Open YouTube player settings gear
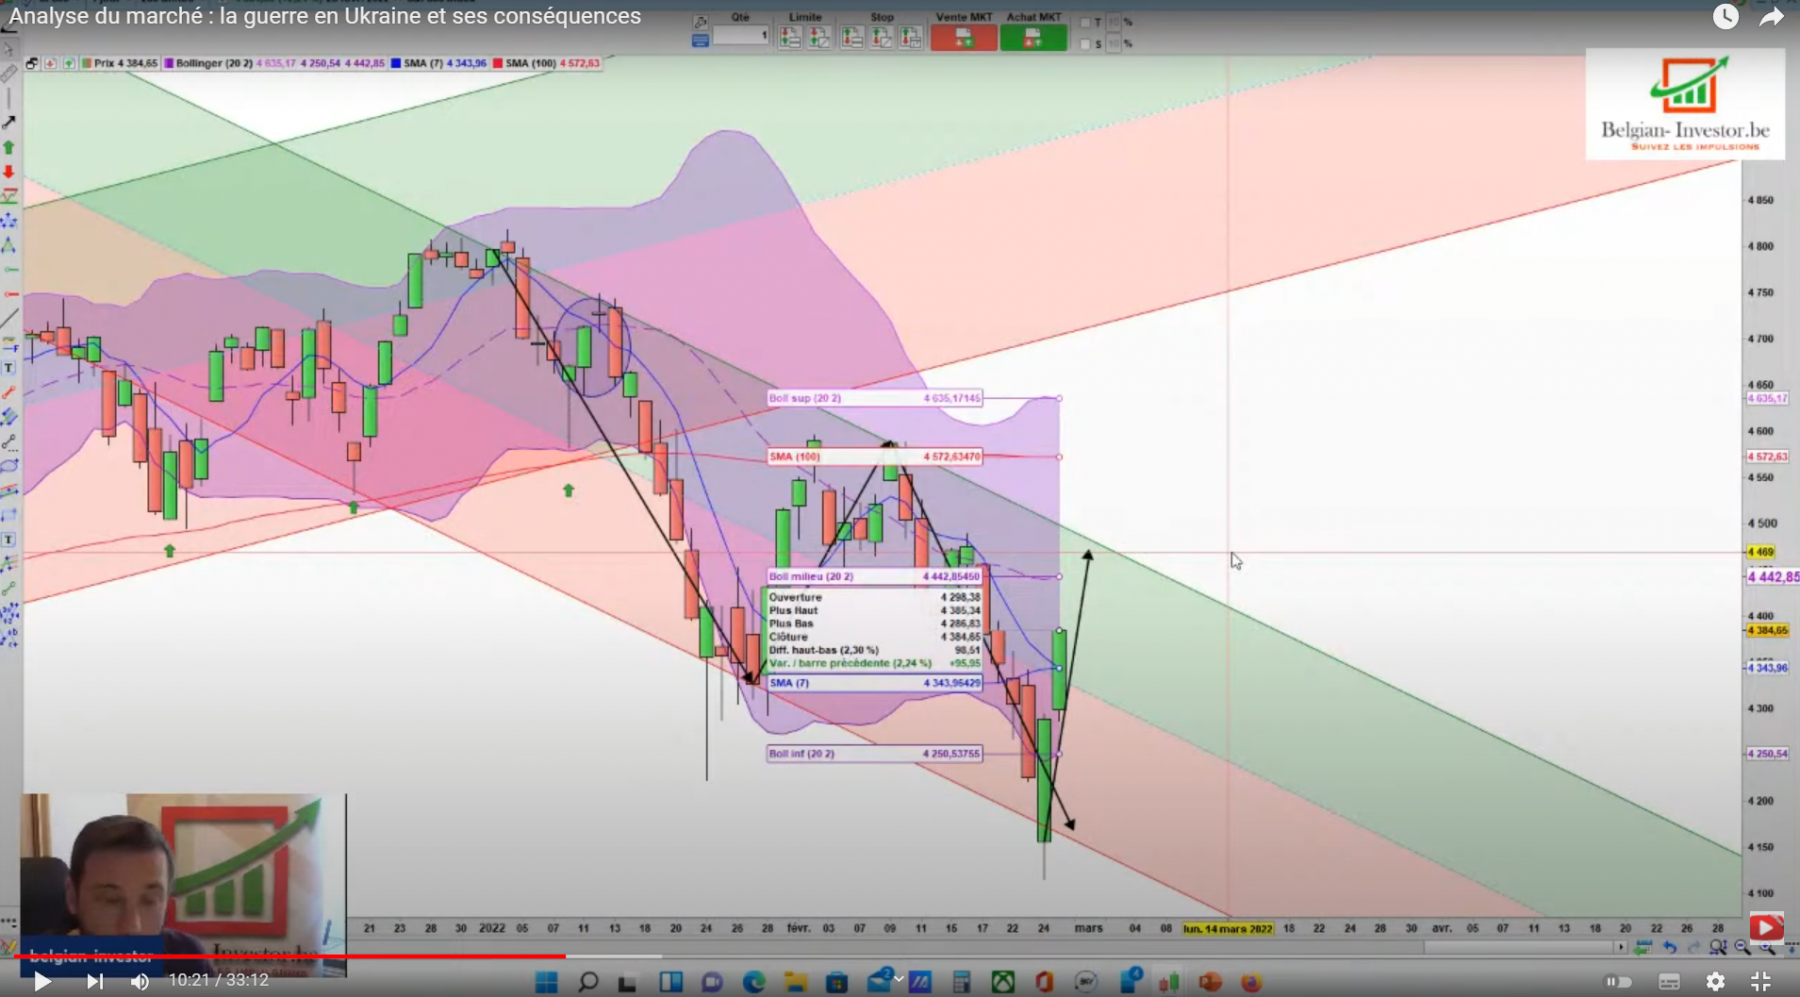1800x997 pixels. tap(1715, 981)
